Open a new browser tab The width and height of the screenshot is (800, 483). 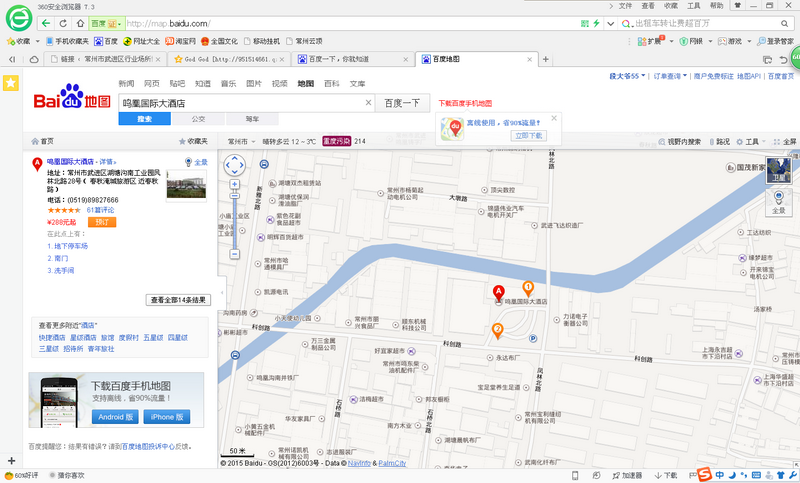[x=545, y=59]
